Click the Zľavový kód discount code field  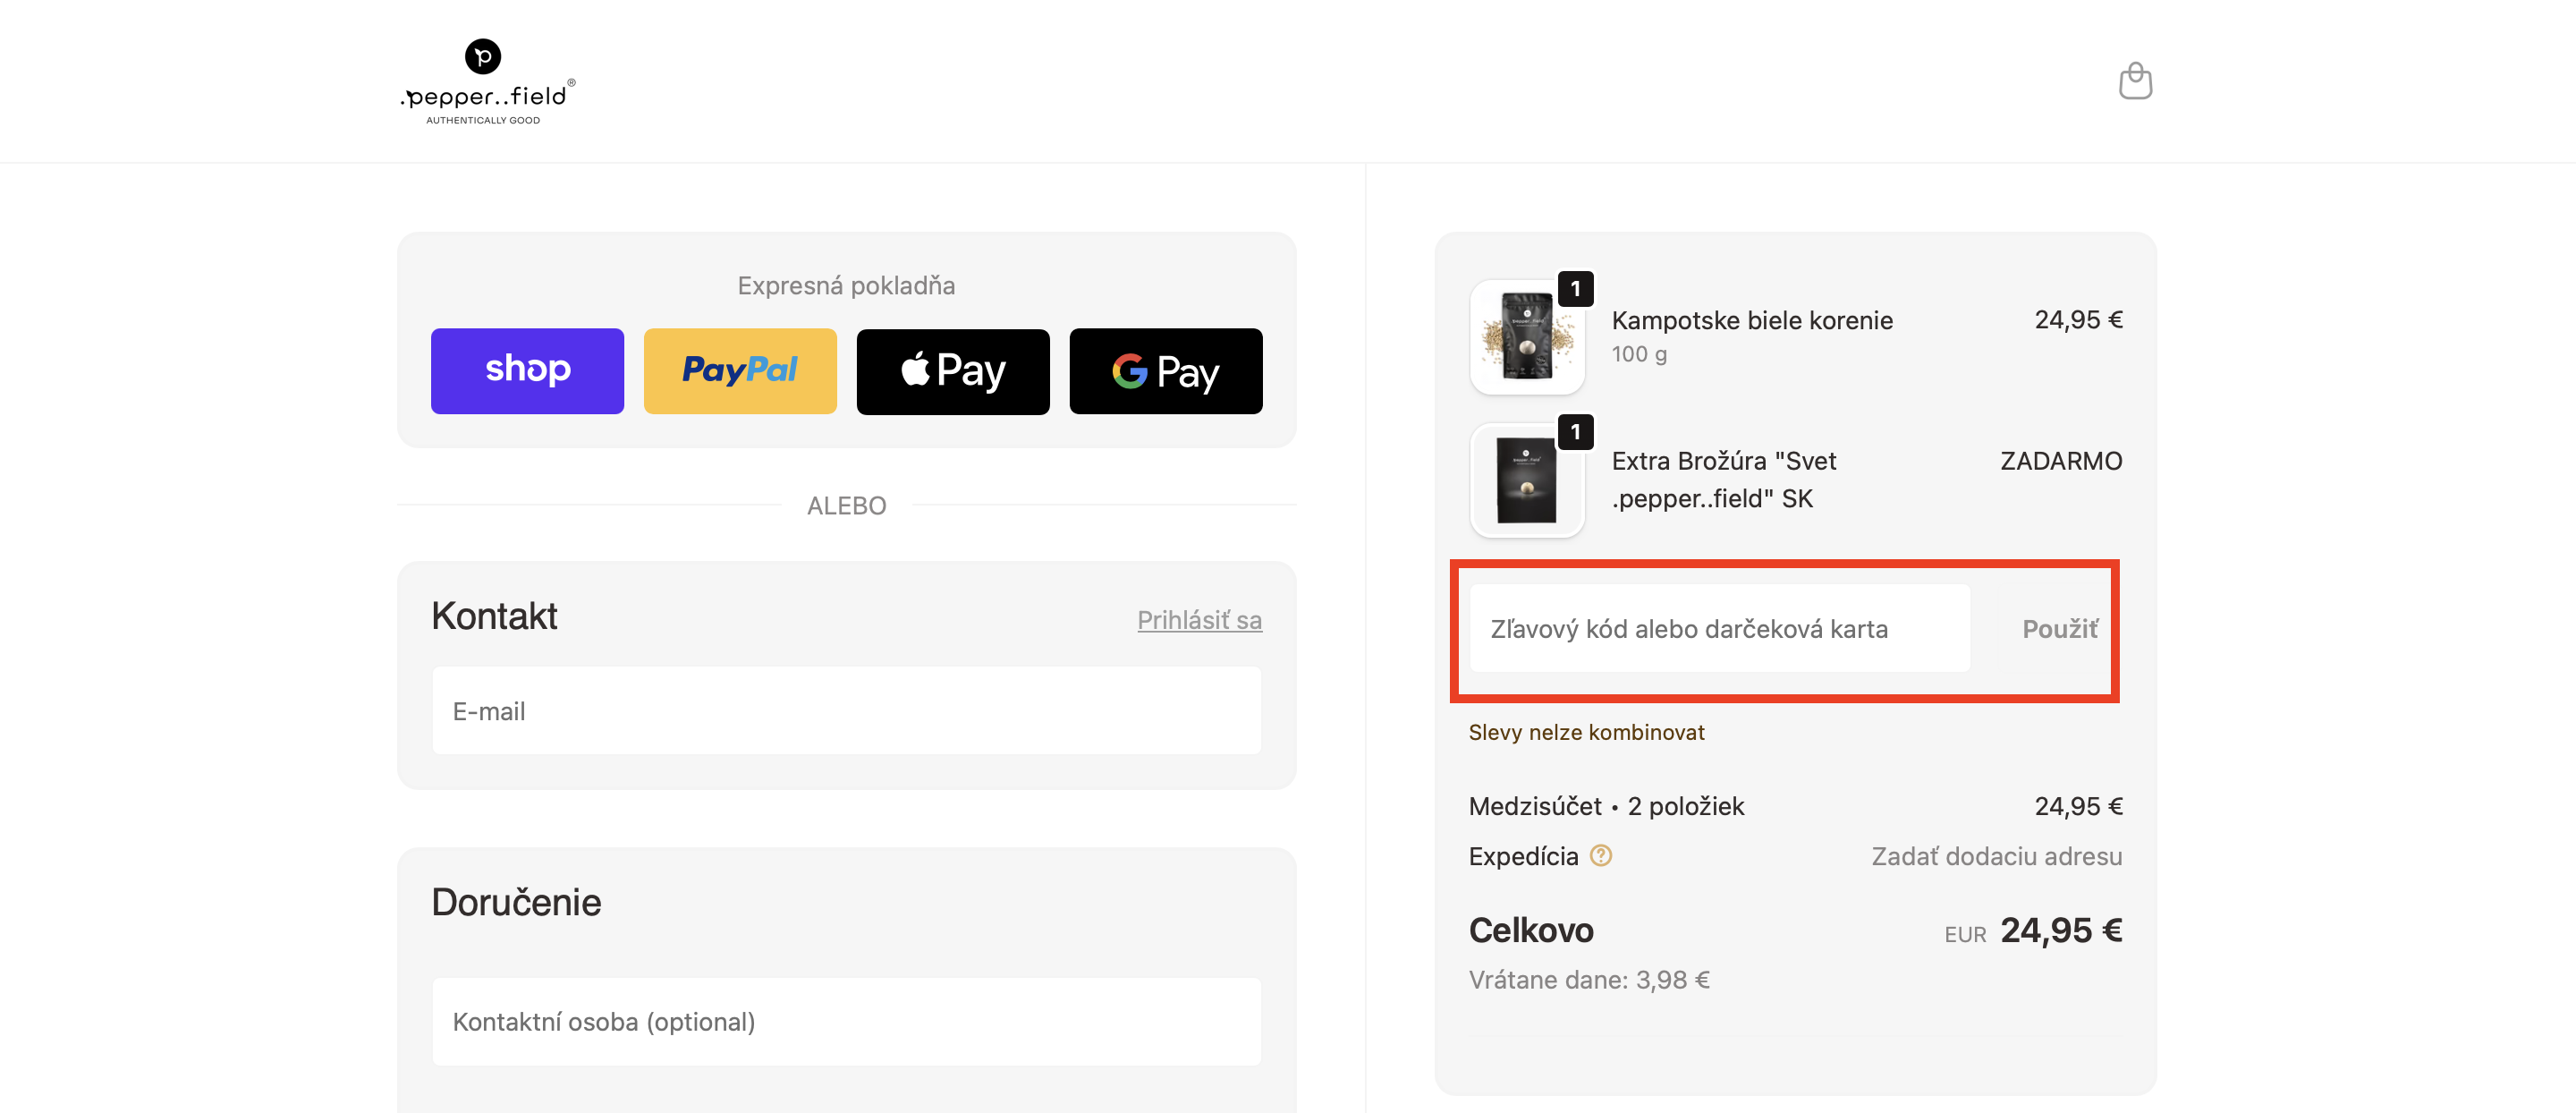tap(1719, 629)
